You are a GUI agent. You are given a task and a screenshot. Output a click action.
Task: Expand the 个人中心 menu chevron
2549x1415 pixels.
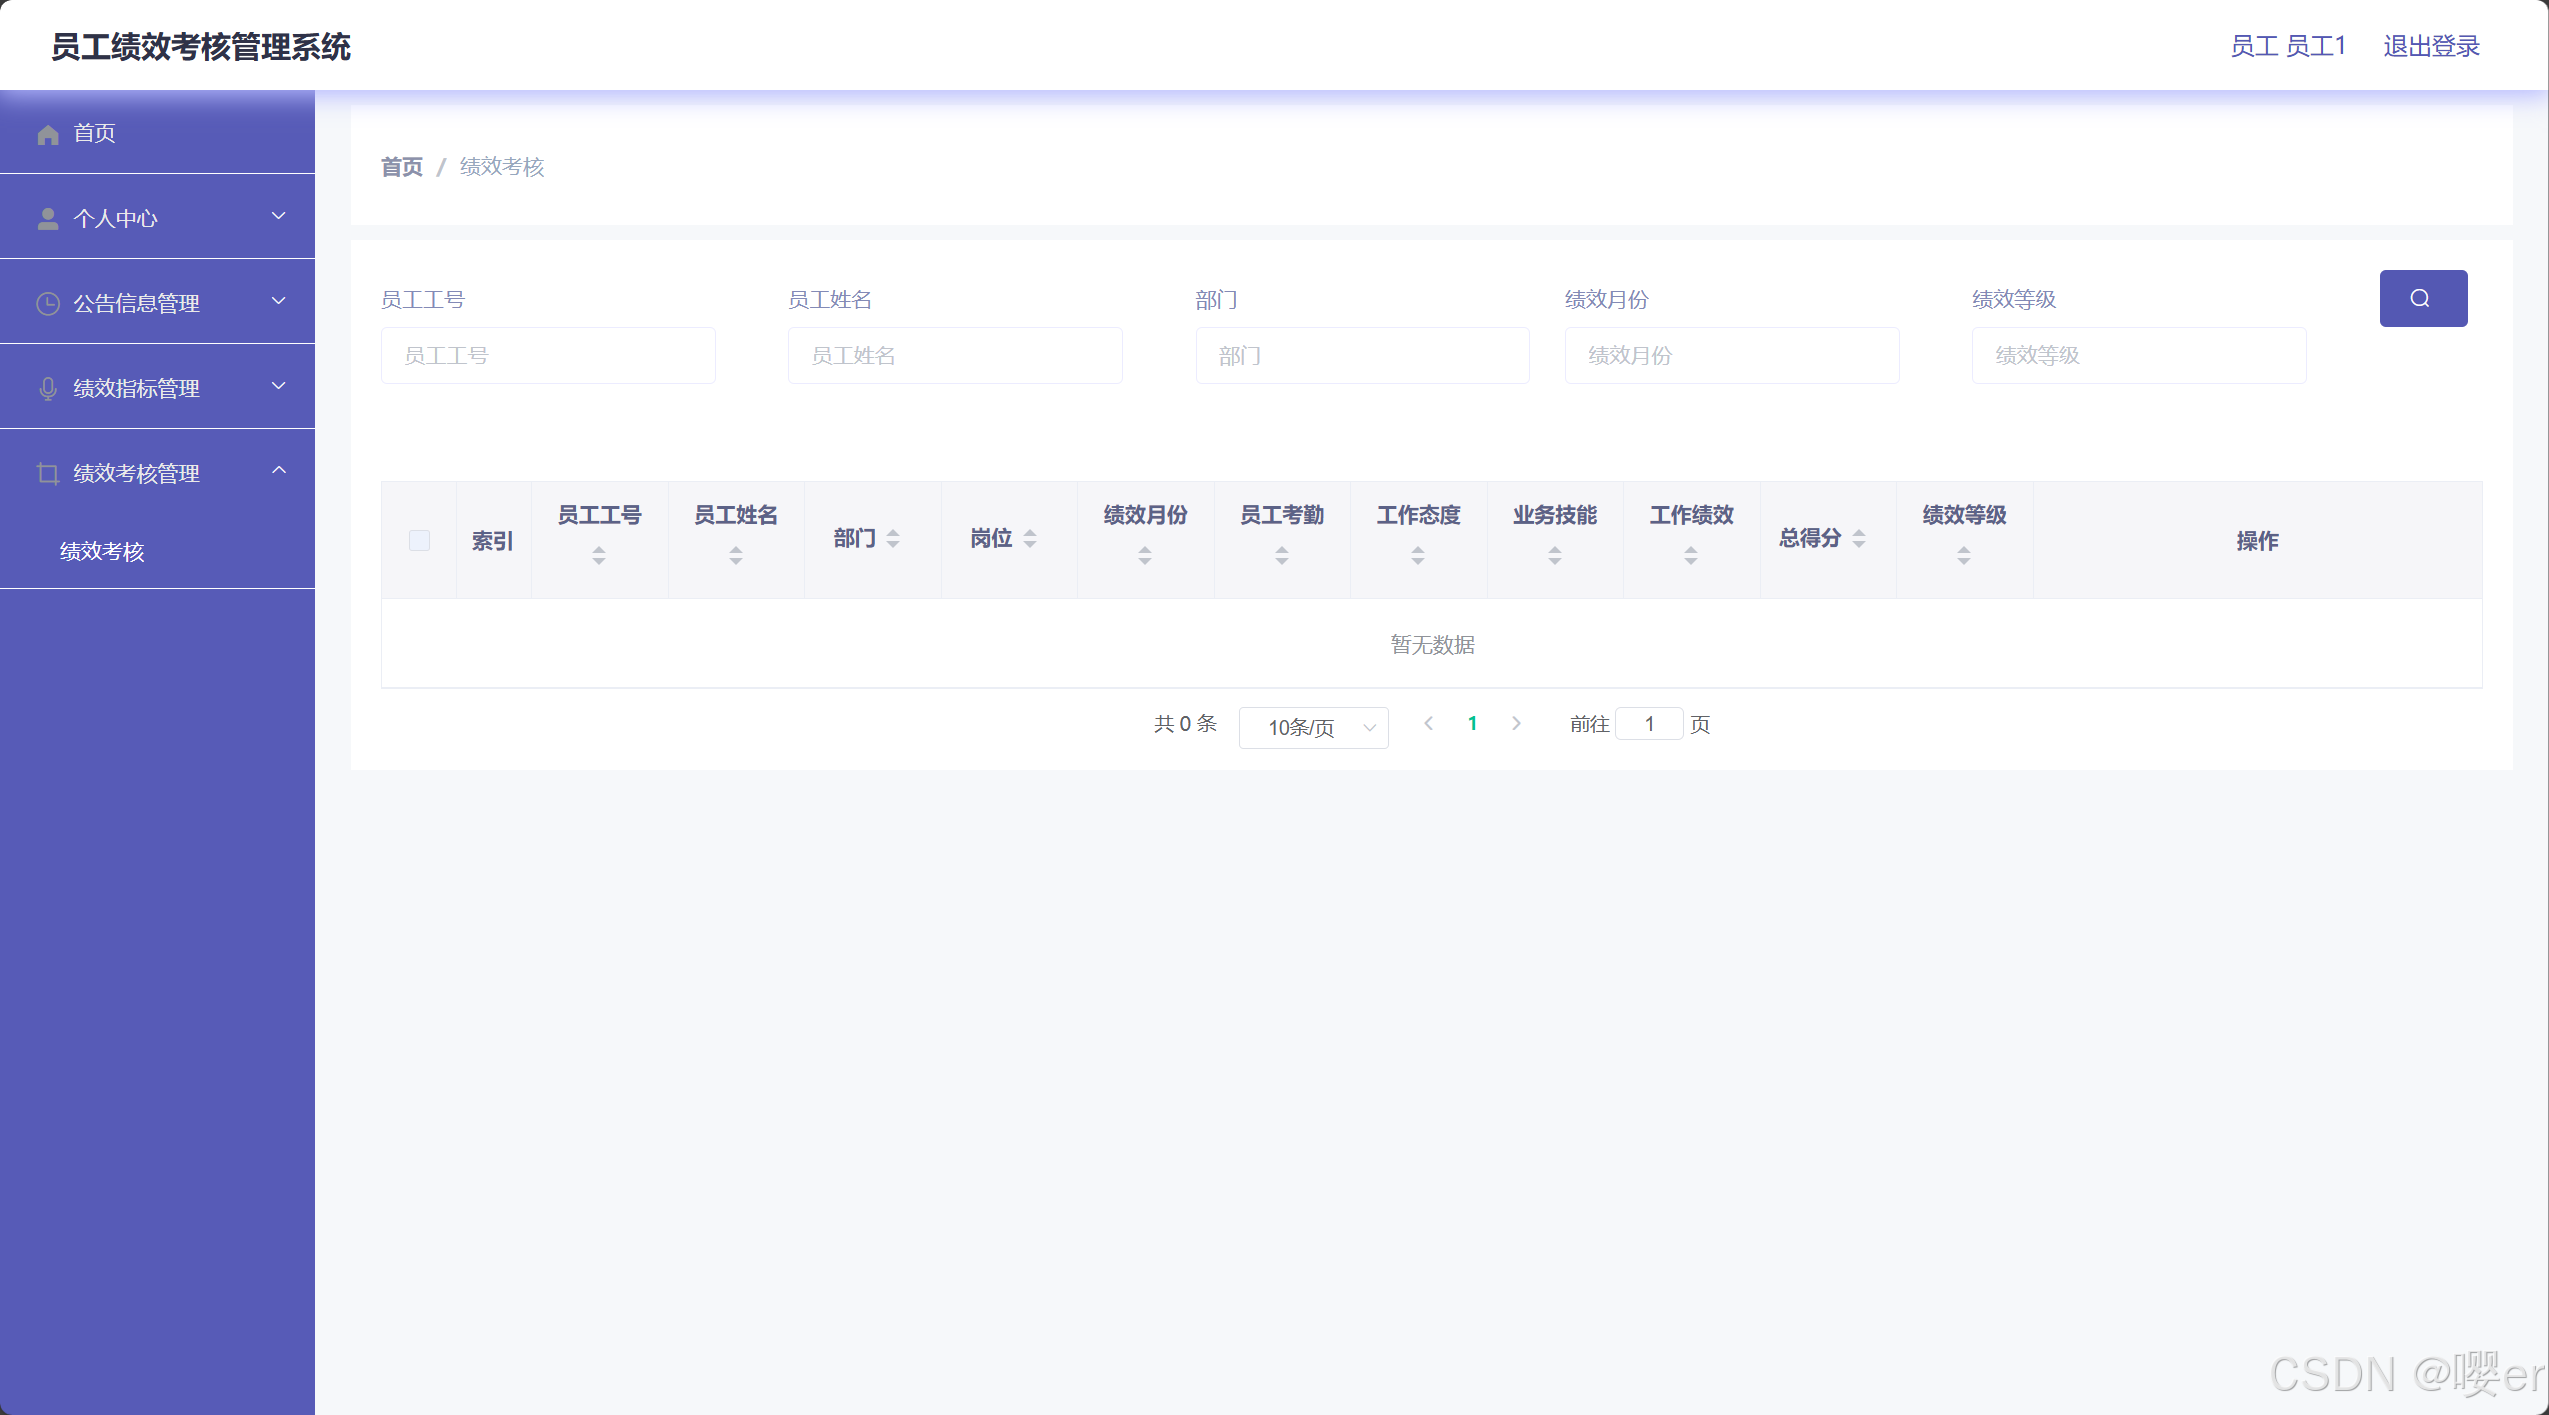point(279,216)
